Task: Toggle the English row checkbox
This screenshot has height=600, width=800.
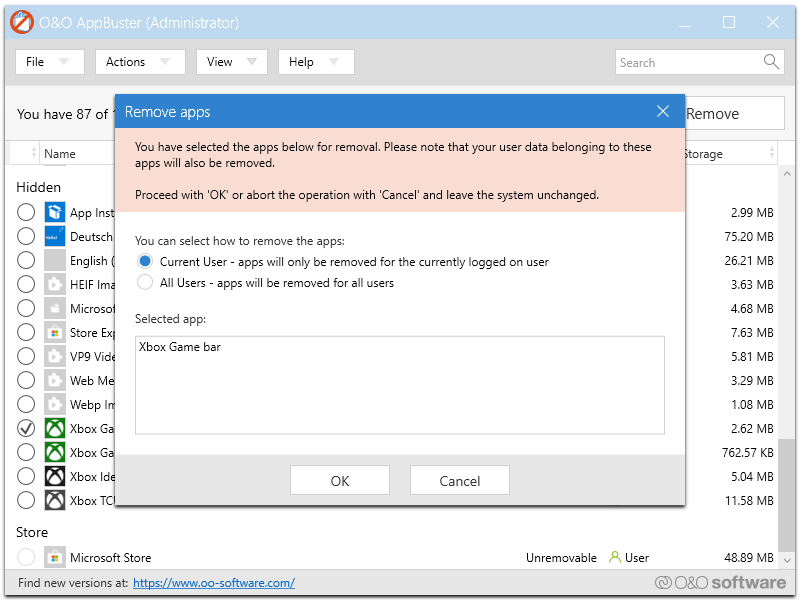Action: click(26, 260)
